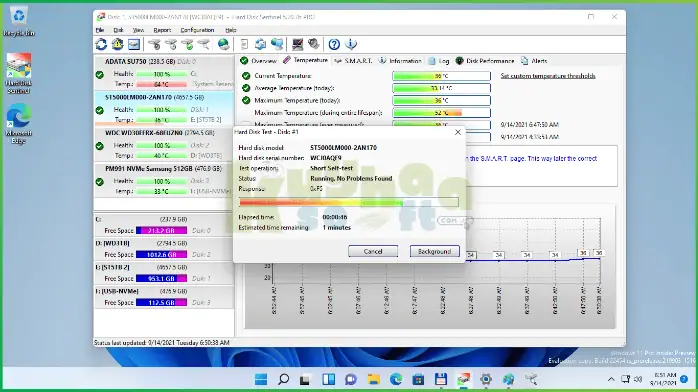The width and height of the screenshot is (698, 392).
Task: Click the globe toolbar icon
Action: point(223,44)
